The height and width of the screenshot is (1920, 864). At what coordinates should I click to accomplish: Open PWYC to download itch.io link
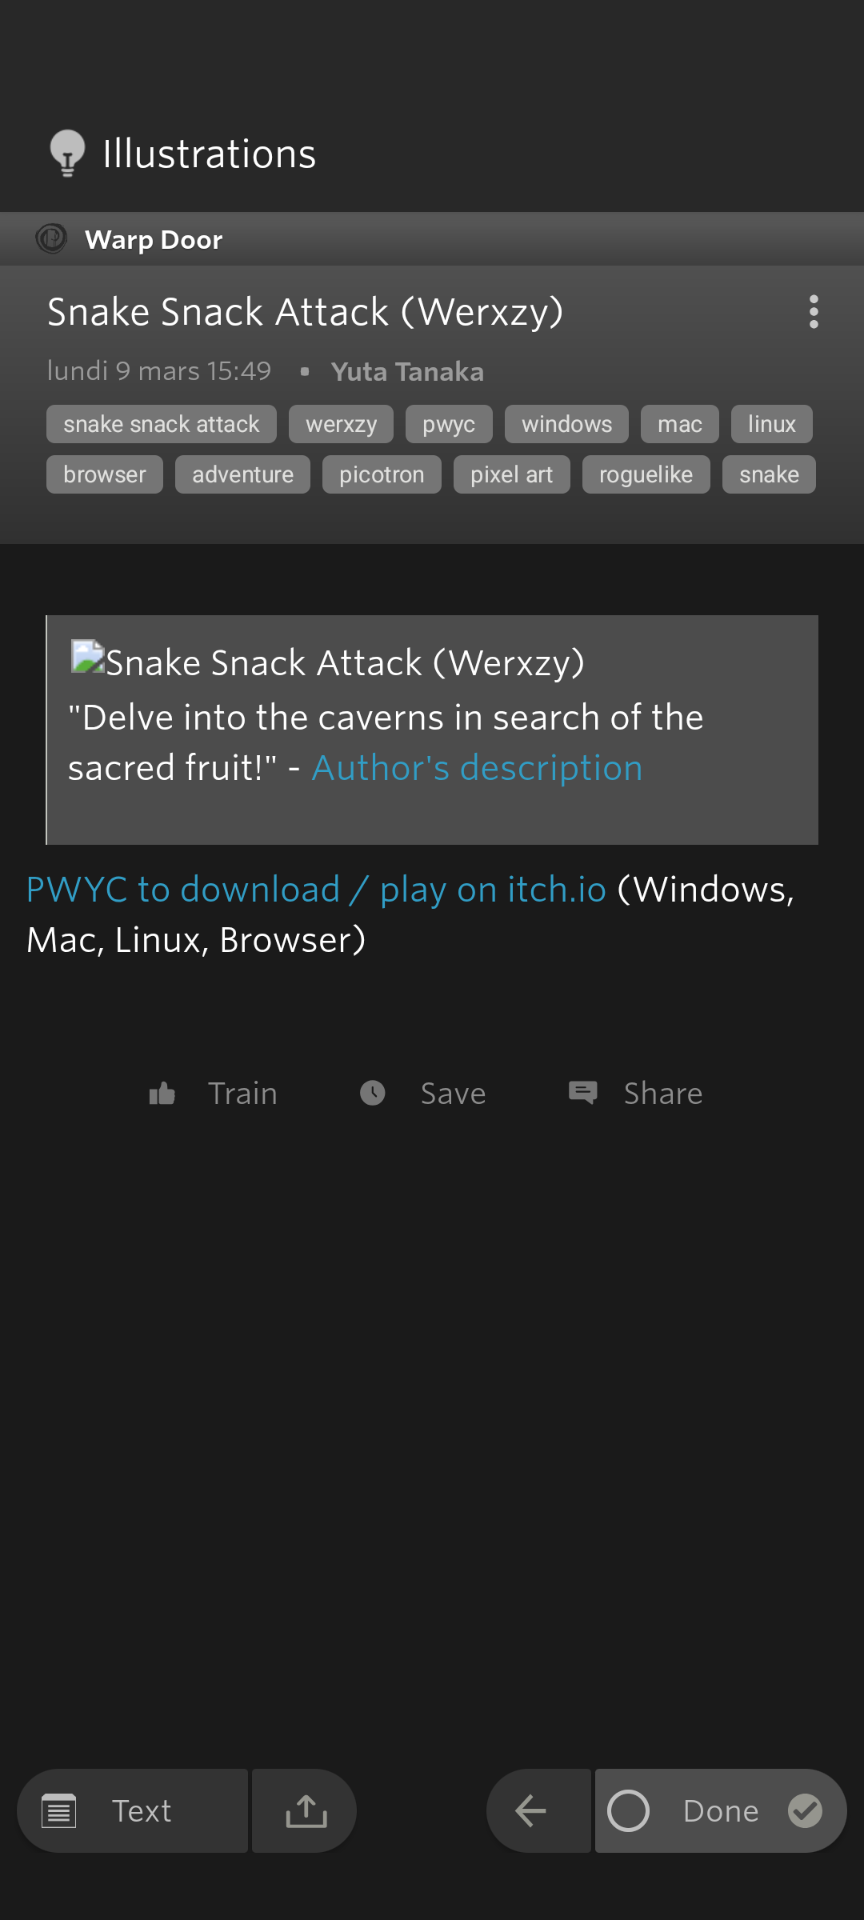point(316,889)
